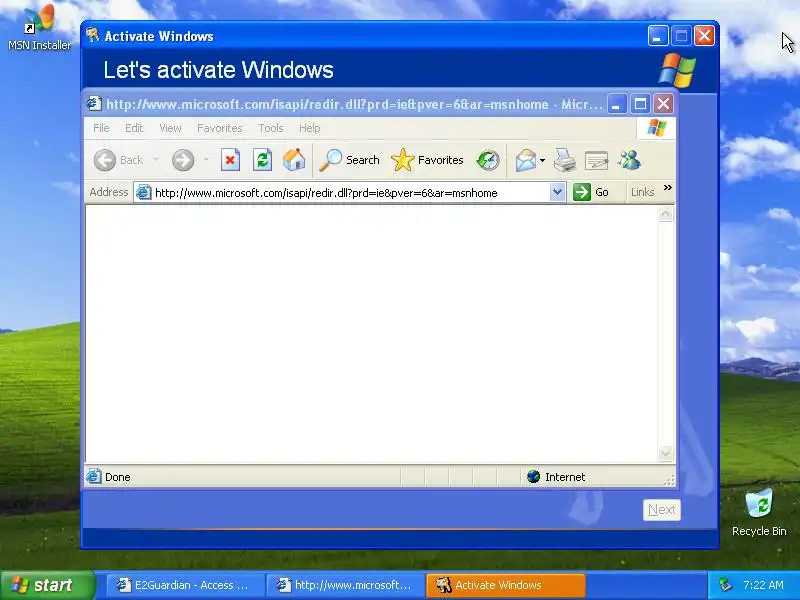
Task: Select the Recycle Bin desktop icon
Action: pyautogui.click(x=759, y=512)
